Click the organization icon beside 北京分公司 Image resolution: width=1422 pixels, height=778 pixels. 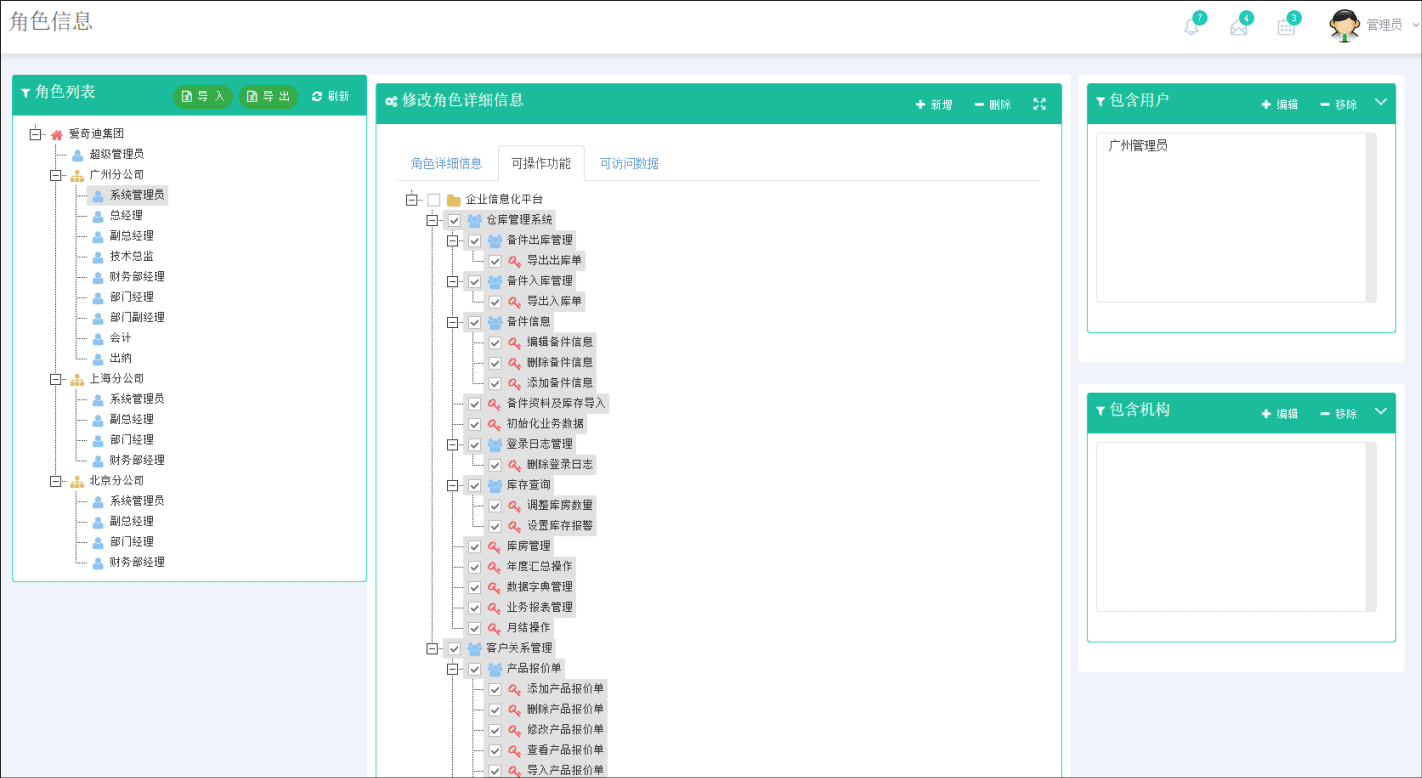click(77, 481)
